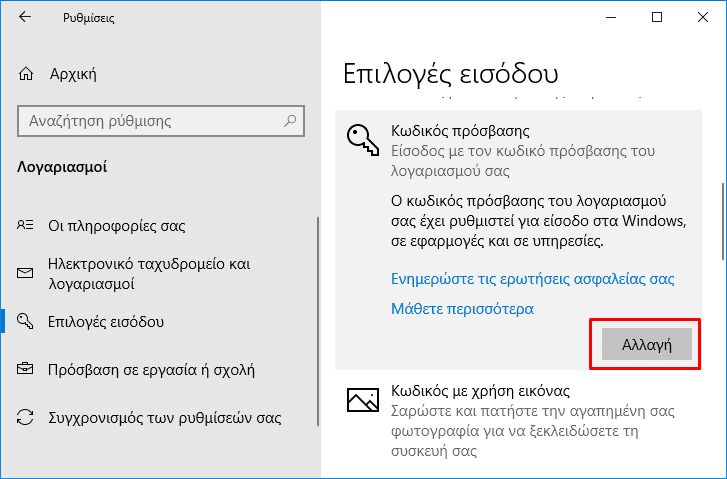The height and width of the screenshot is (479, 727).
Task: Click the briefcase work access icon
Action: pyautogui.click(x=25, y=369)
